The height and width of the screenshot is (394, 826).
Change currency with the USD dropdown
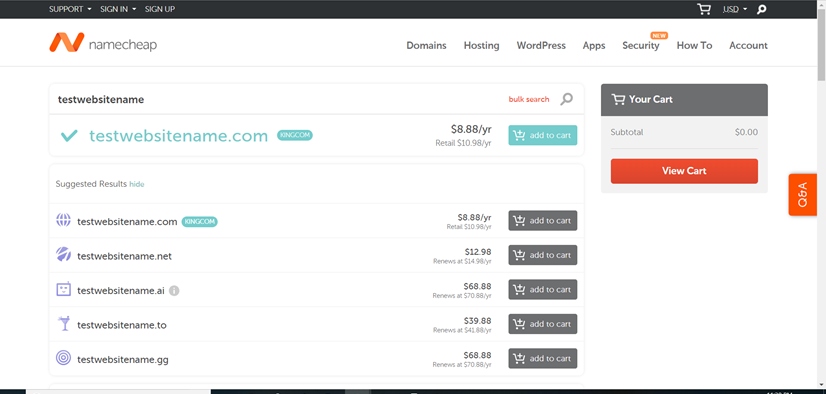click(734, 9)
